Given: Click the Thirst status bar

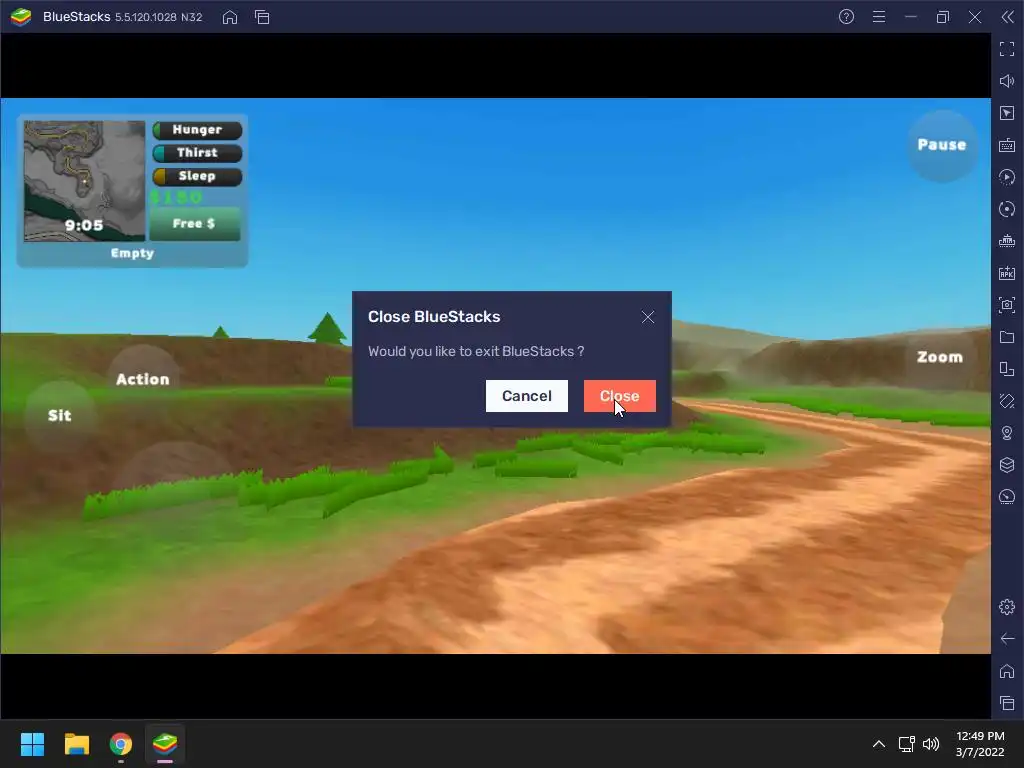Looking at the screenshot, I should (197, 153).
